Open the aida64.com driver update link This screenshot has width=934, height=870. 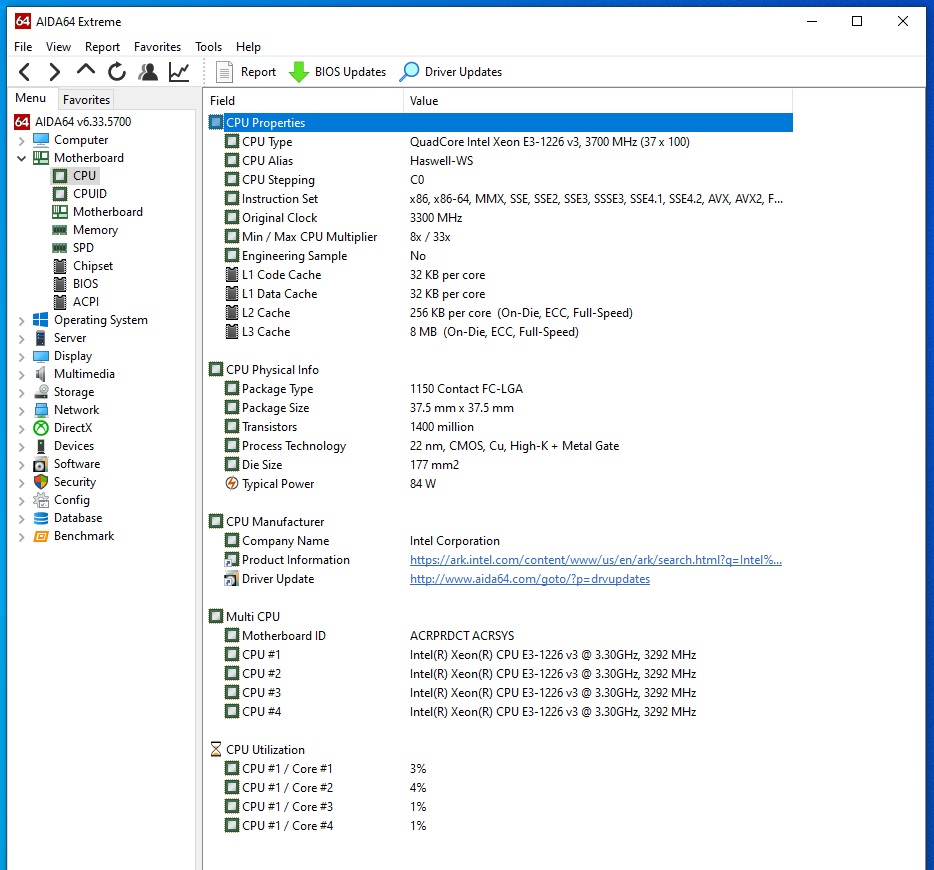(x=529, y=579)
